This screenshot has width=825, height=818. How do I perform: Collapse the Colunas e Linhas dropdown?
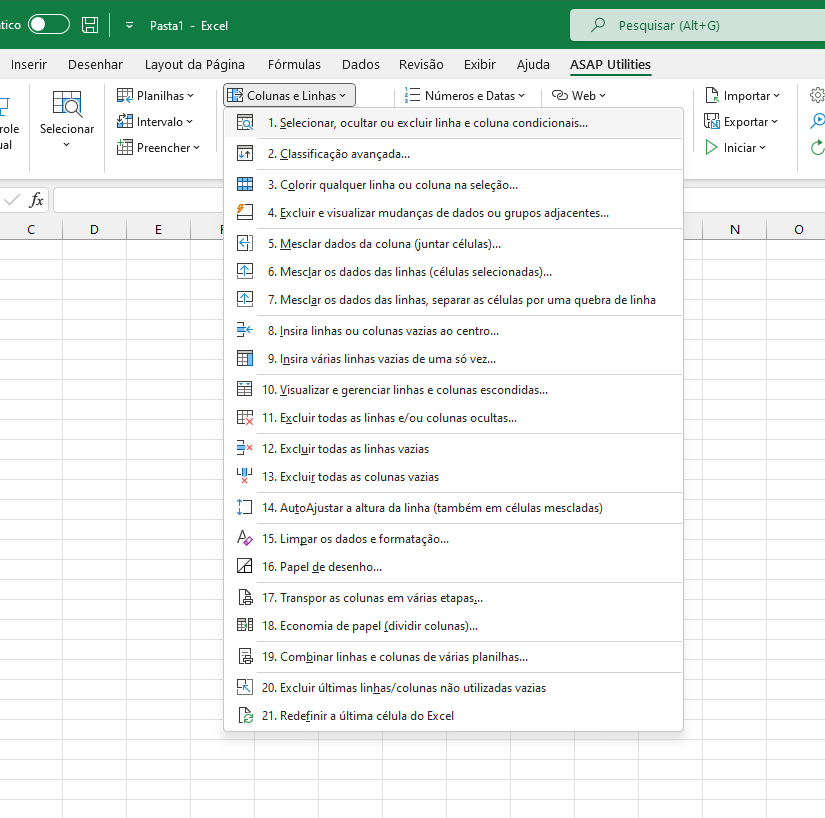289,96
